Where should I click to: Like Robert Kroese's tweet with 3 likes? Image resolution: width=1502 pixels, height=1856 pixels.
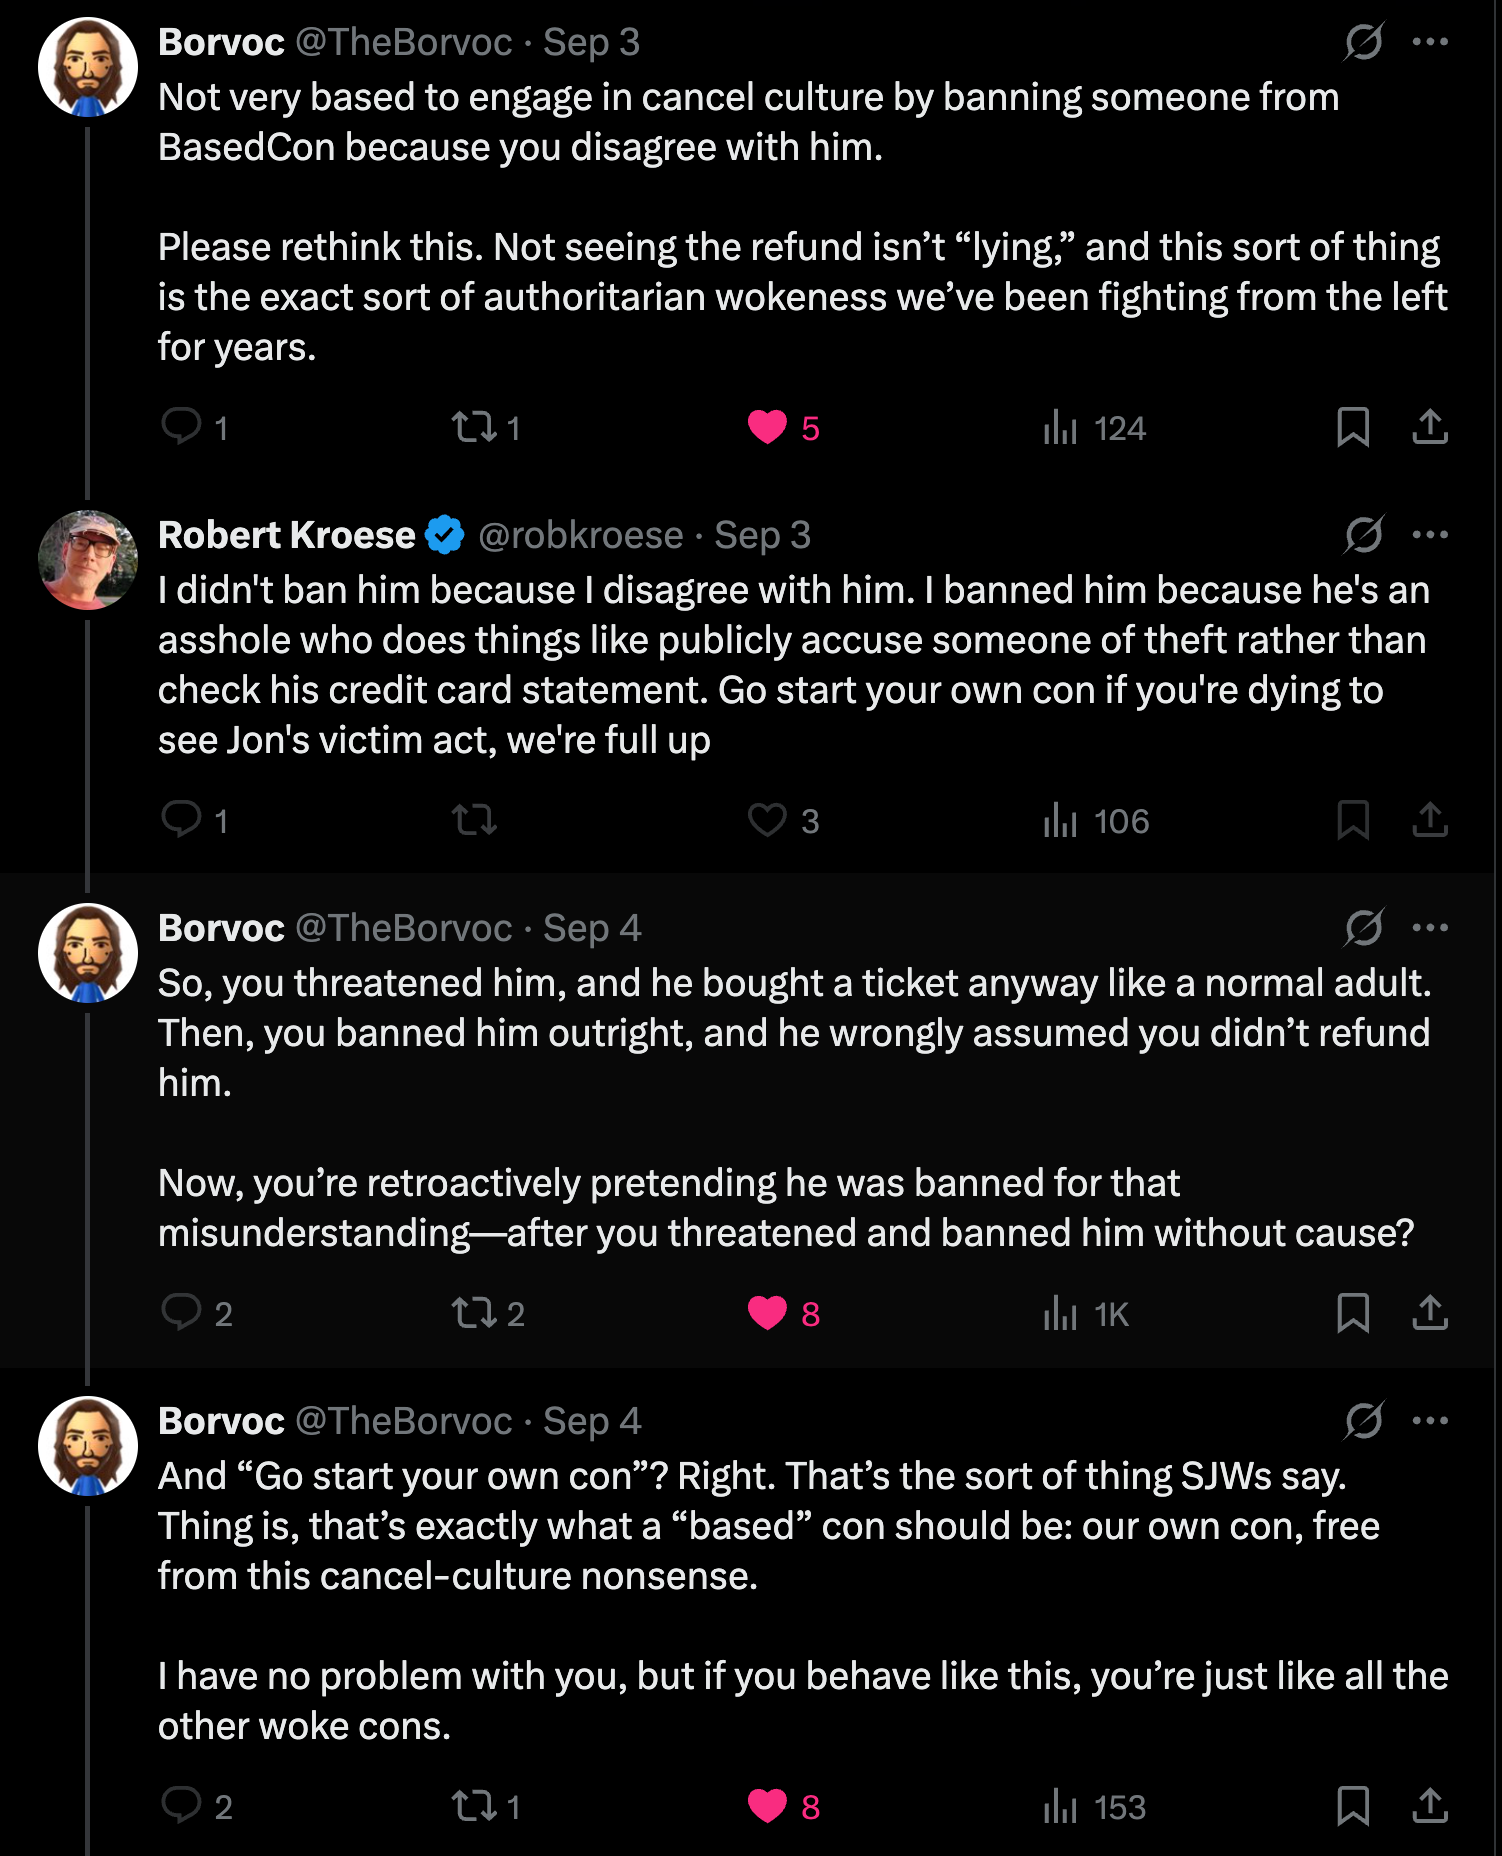click(768, 820)
